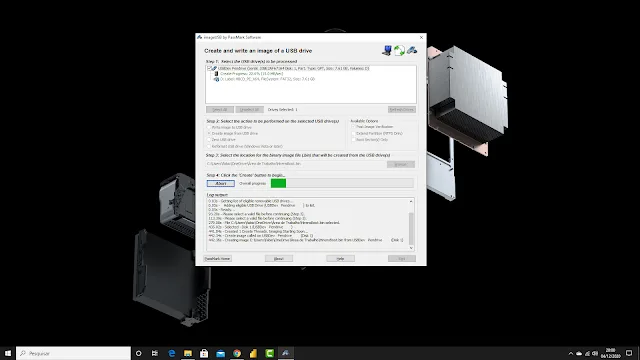The height and width of the screenshot is (360, 640).
Task: Click the Help button
Action: pyautogui.click(x=340, y=258)
